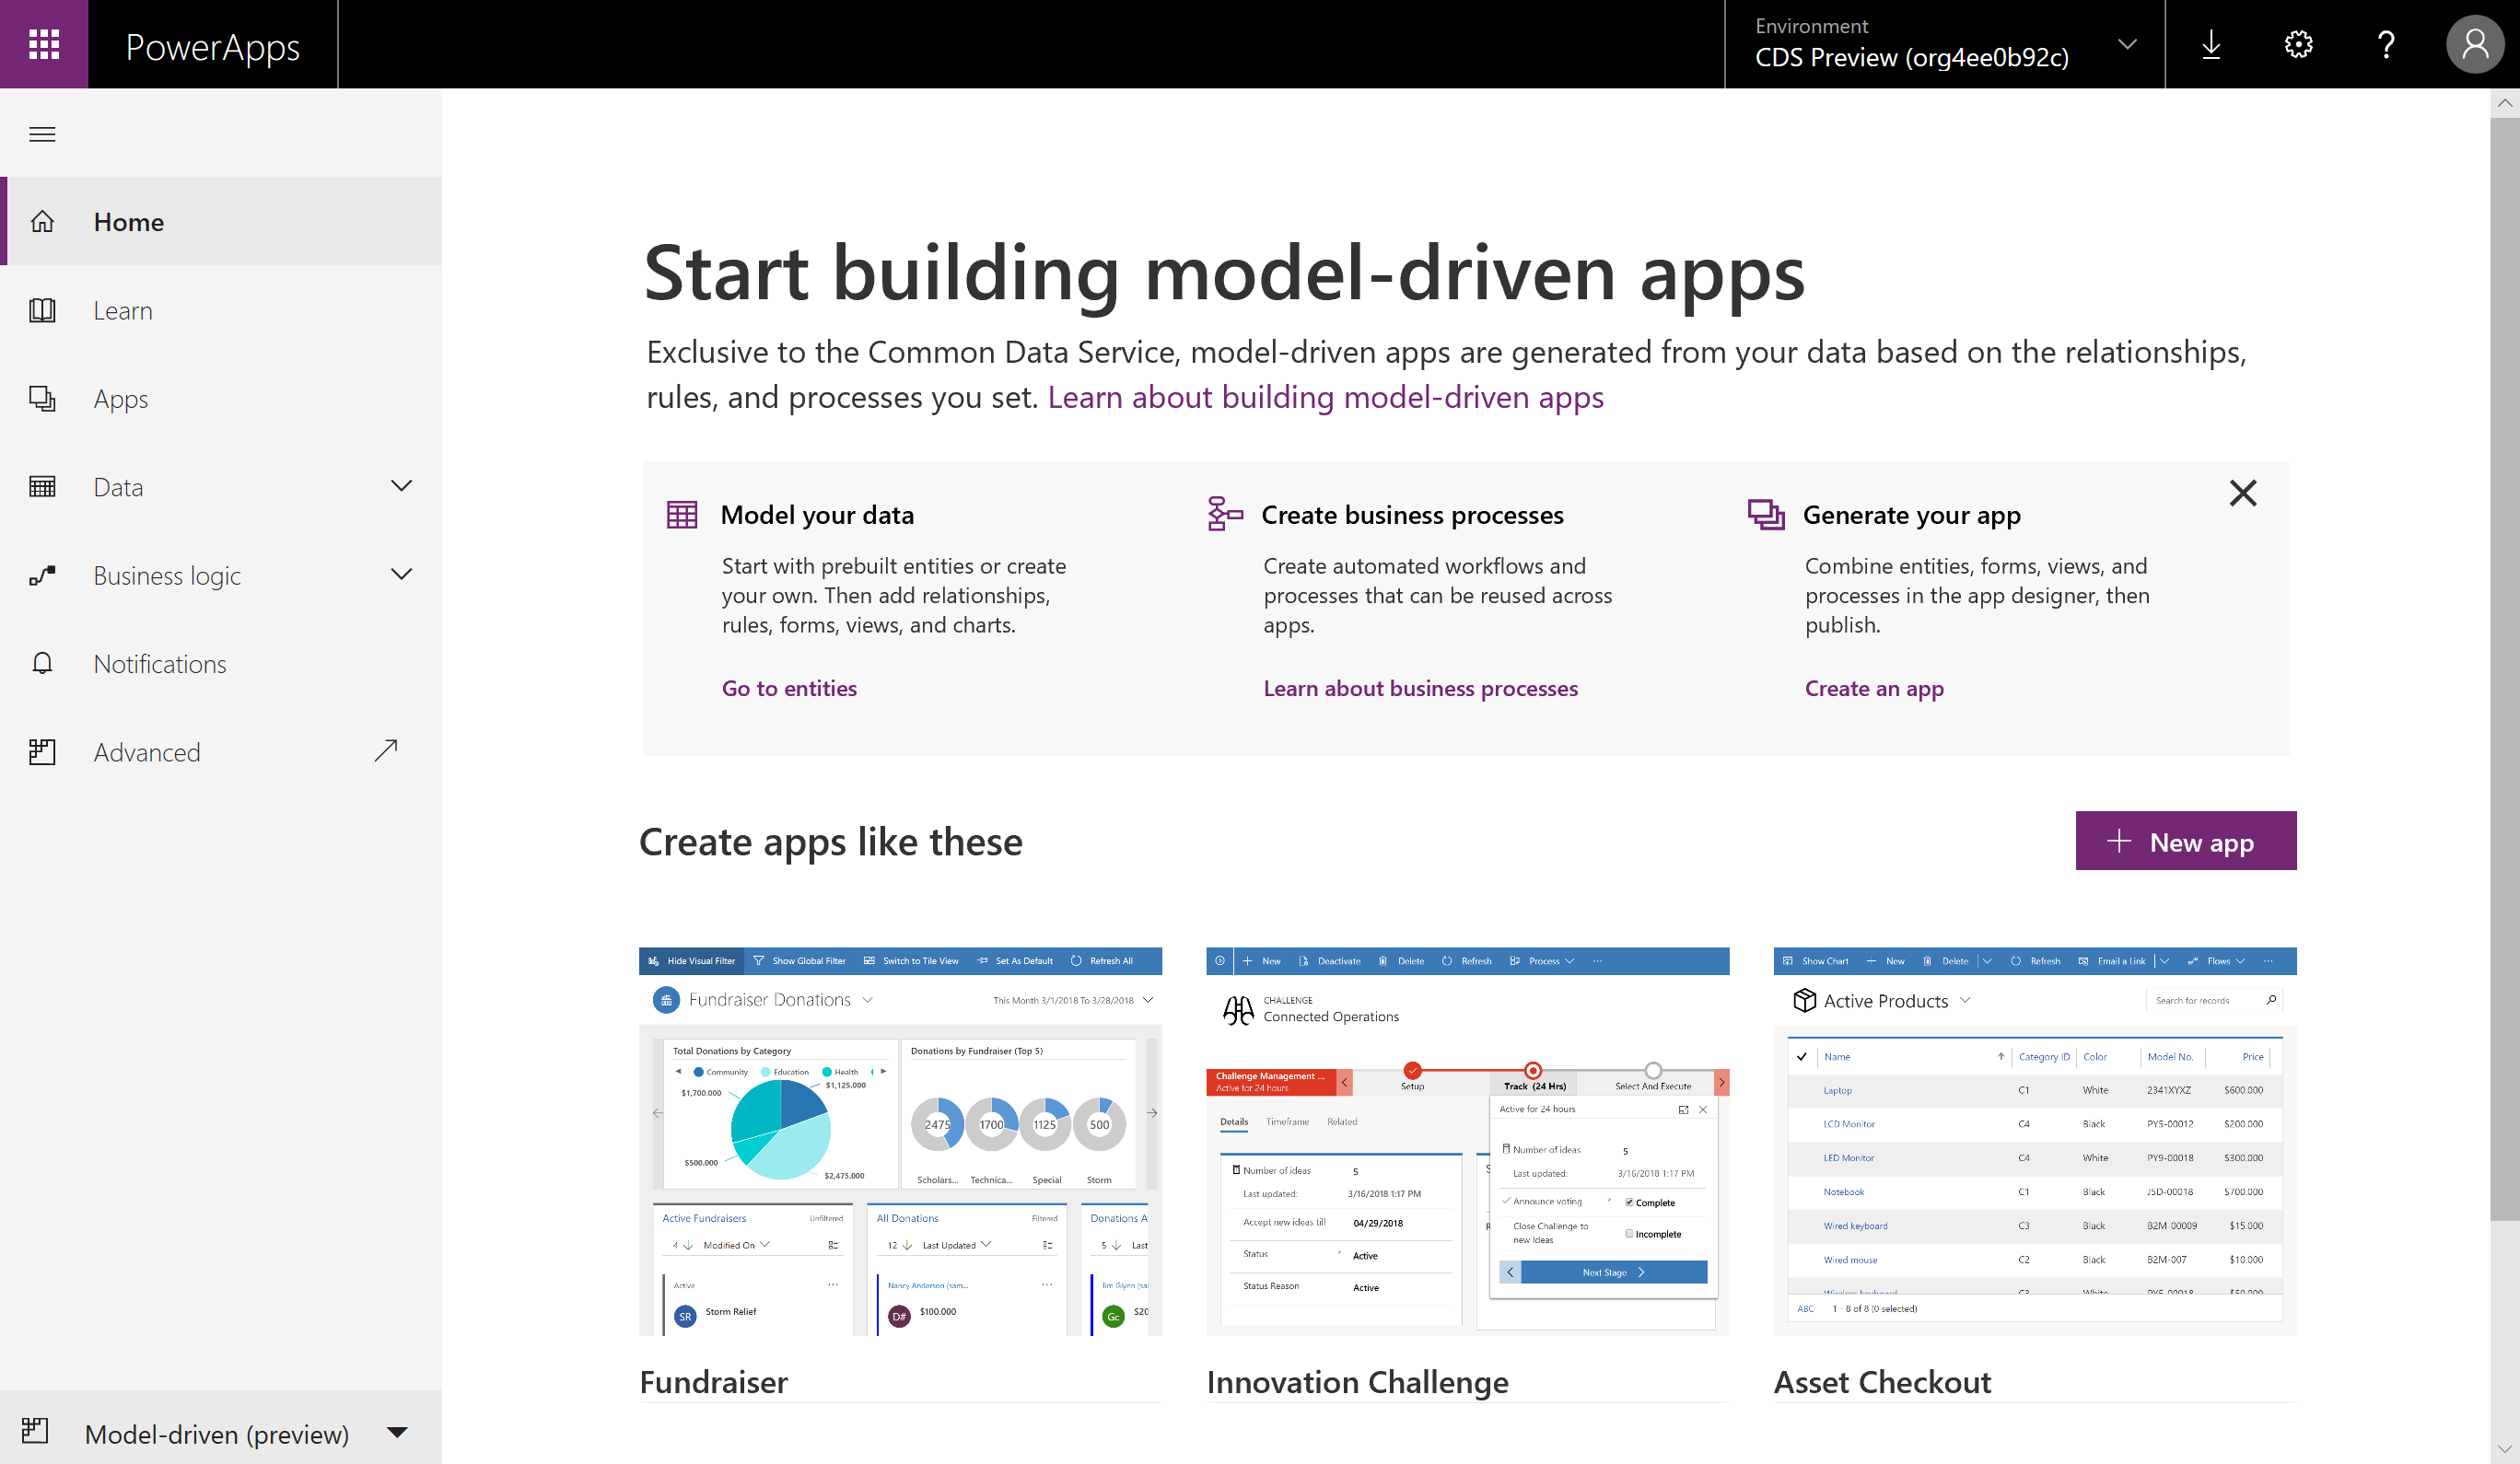
Task: Collapse the sidebar with the hamburger icon
Action: click(x=42, y=133)
